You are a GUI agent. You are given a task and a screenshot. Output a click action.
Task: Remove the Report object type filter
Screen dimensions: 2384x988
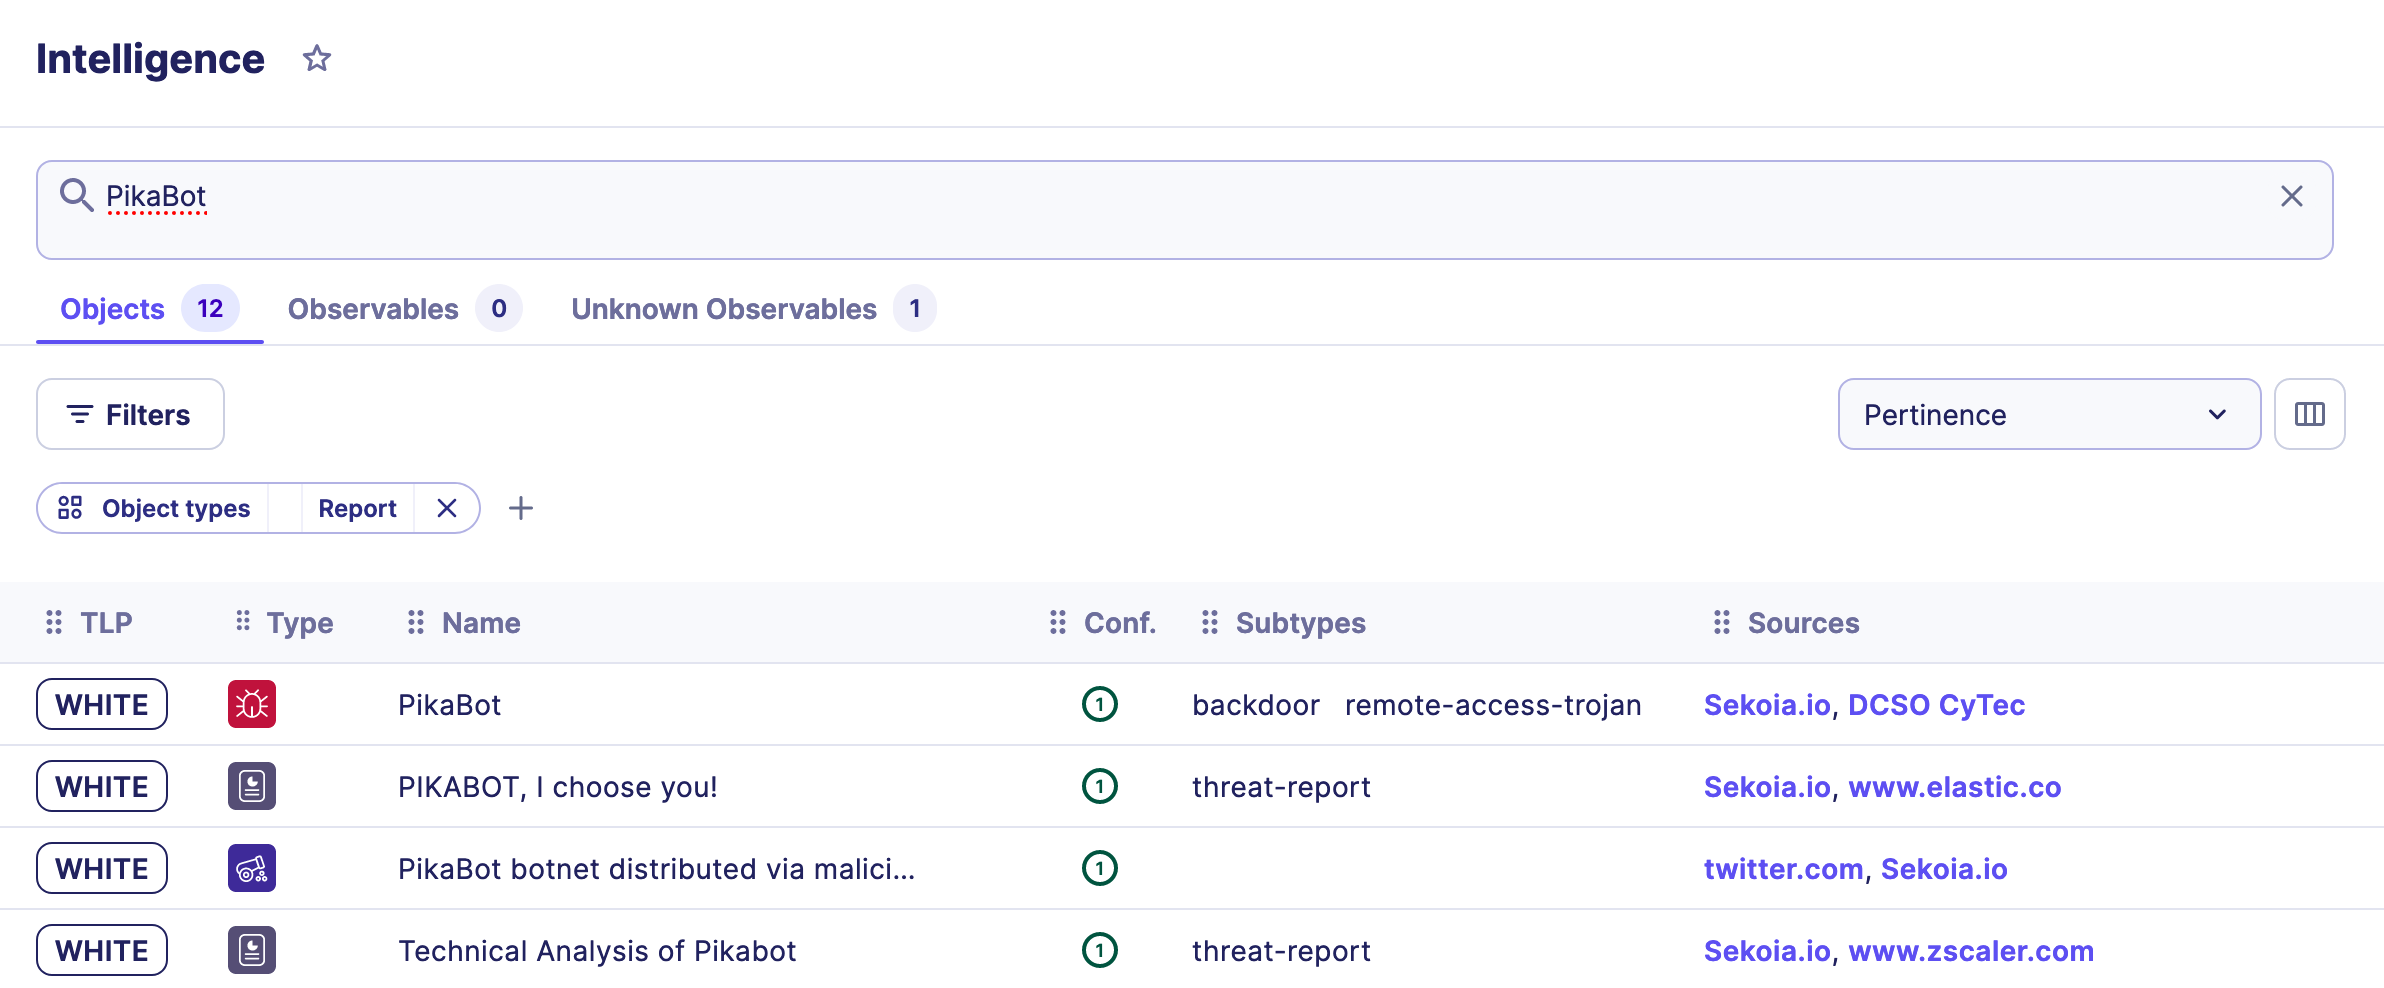pyautogui.click(x=447, y=508)
